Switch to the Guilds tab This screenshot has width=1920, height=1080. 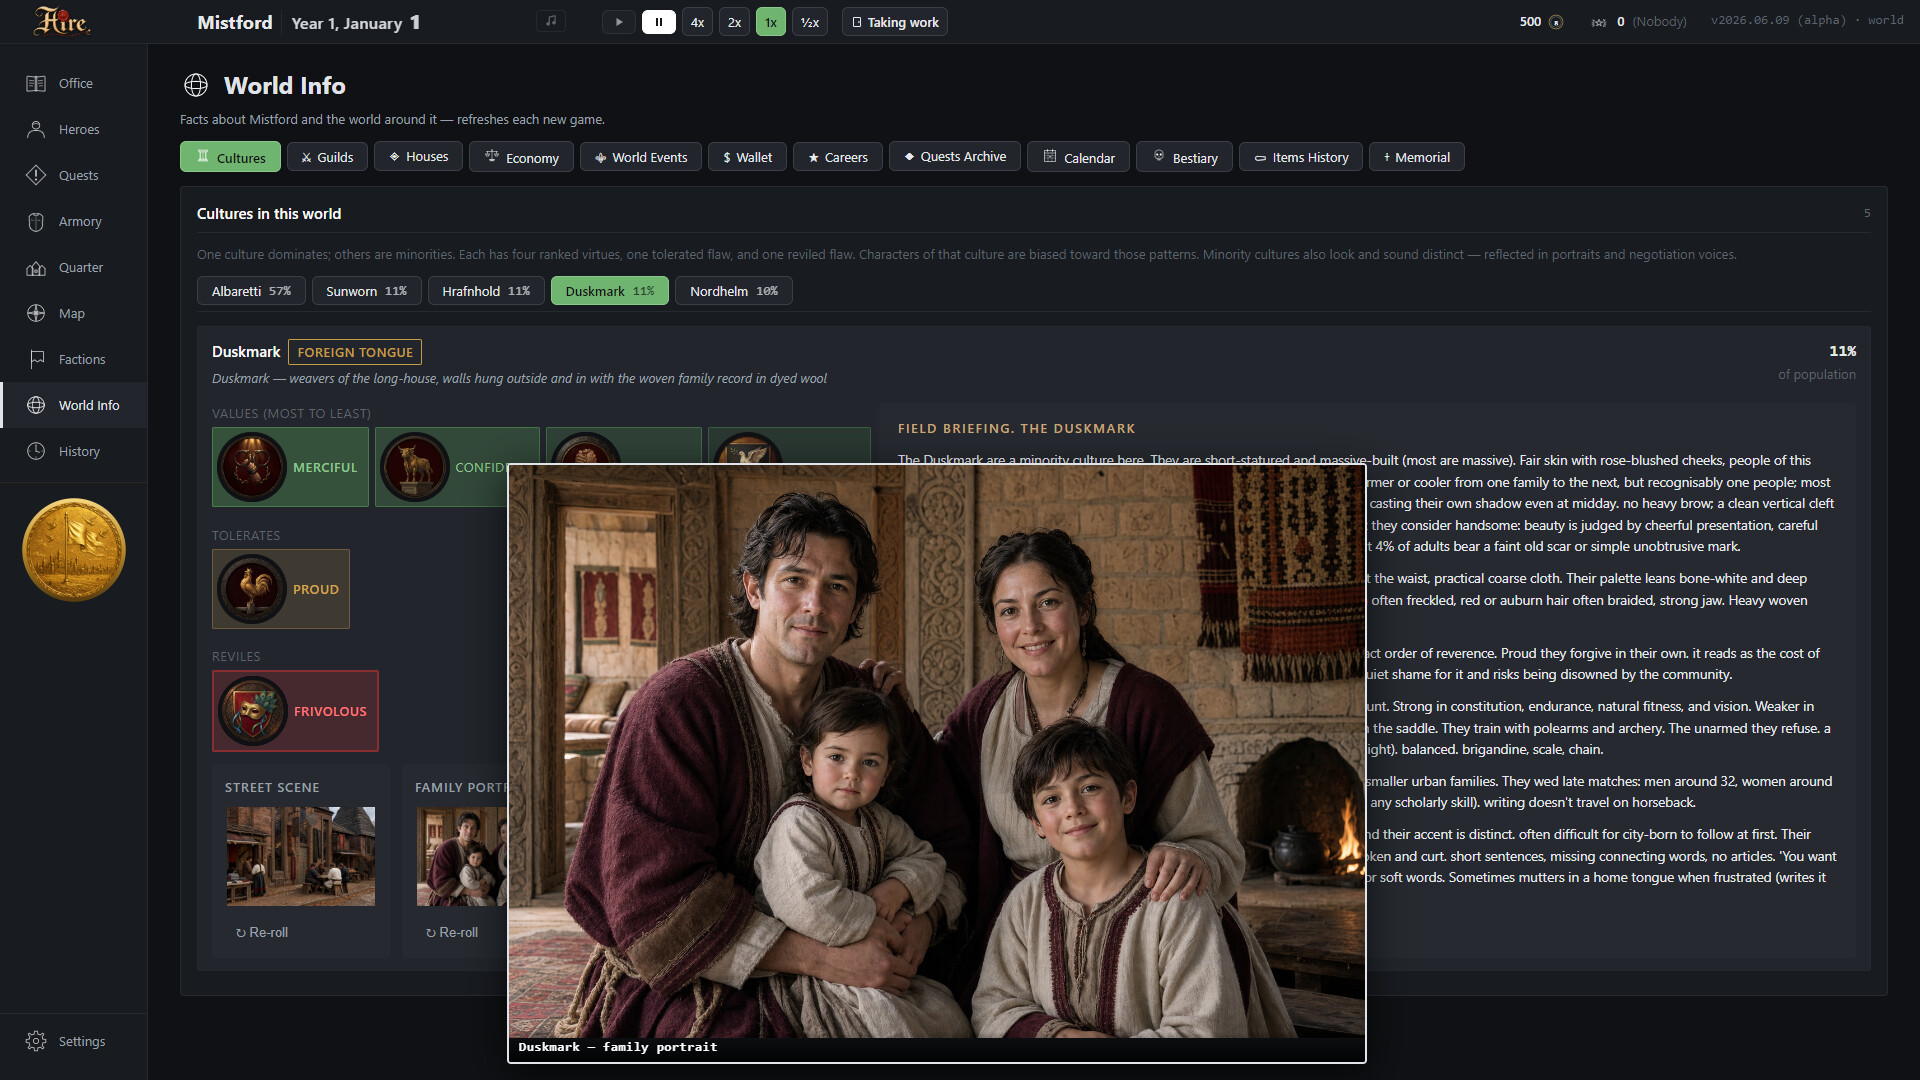click(327, 157)
